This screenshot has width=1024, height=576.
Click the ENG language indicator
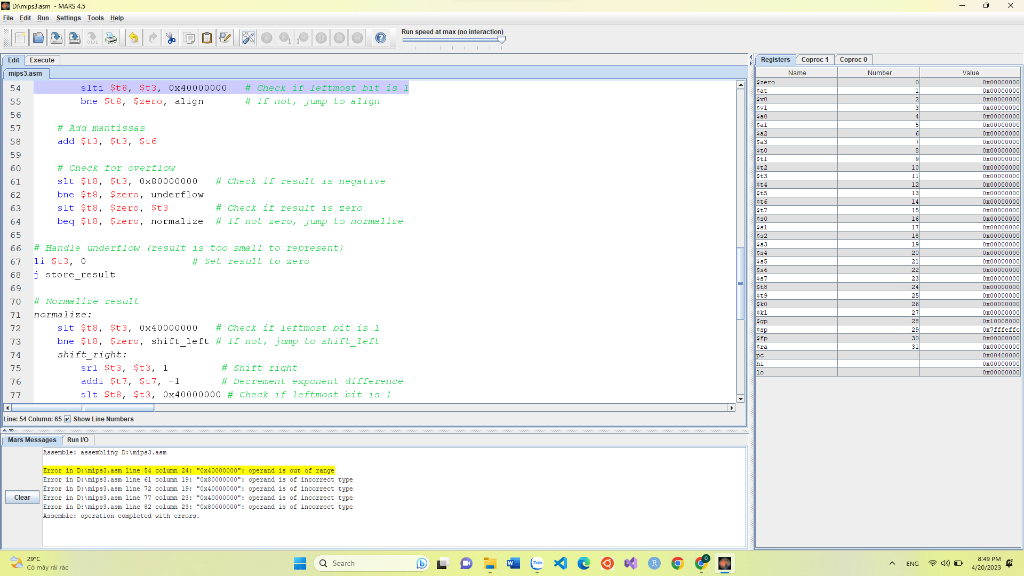[x=912, y=564]
